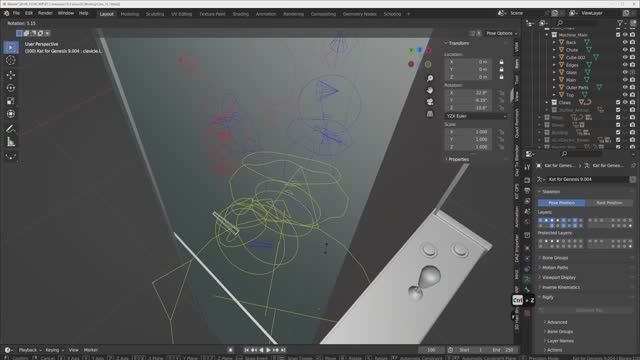Select the Scale tool
Viewport: 640px width, 360px height.
11,101
